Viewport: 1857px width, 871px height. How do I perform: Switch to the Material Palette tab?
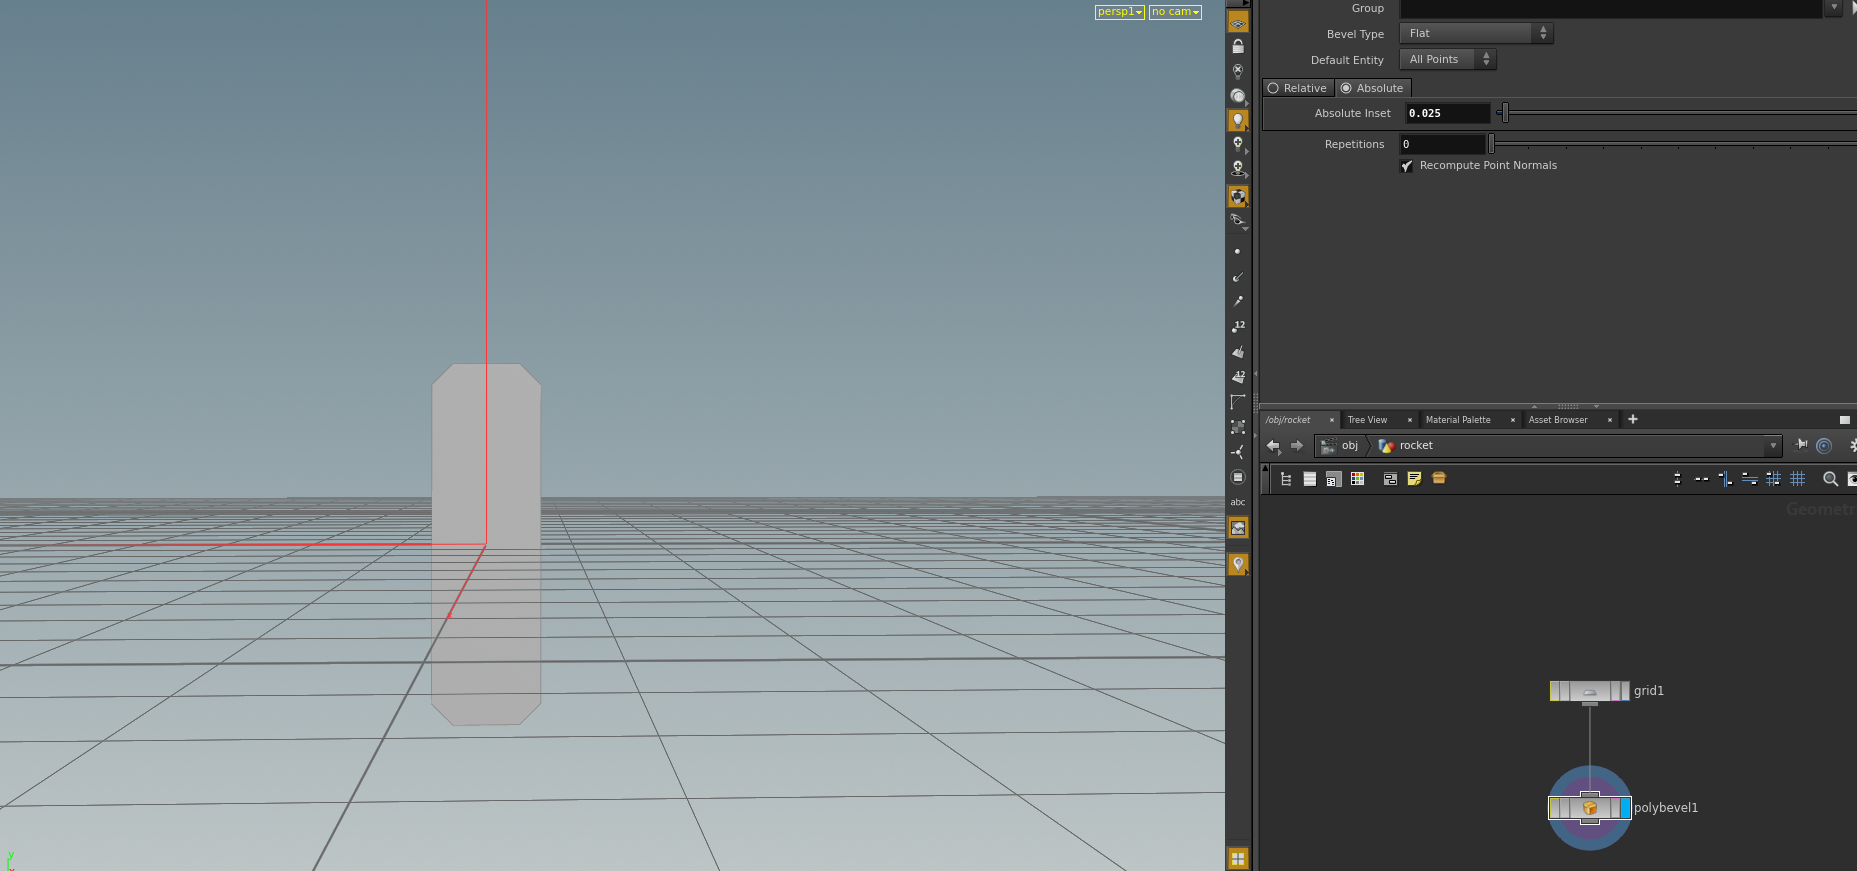1458,420
